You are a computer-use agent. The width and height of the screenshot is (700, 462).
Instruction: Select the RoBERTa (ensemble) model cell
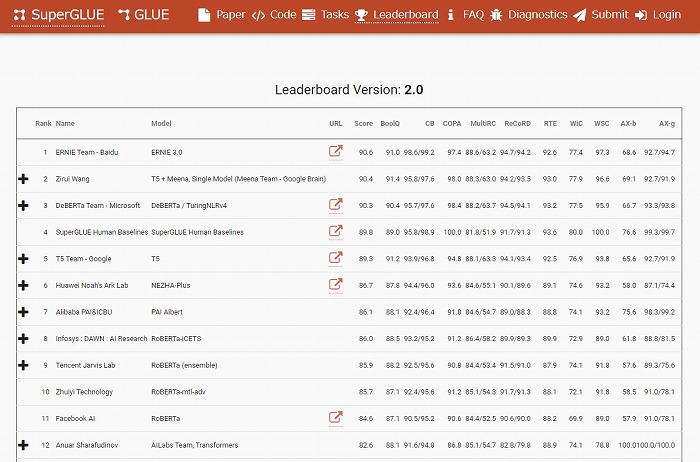click(184, 365)
